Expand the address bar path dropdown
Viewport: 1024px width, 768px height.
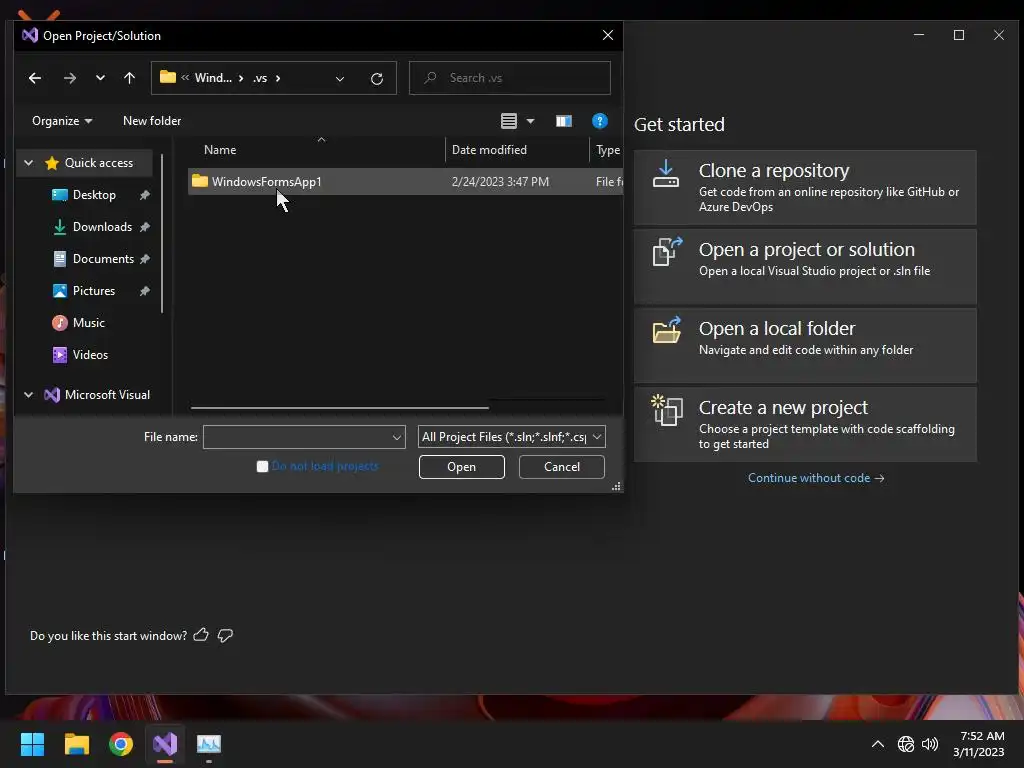tap(340, 78)
